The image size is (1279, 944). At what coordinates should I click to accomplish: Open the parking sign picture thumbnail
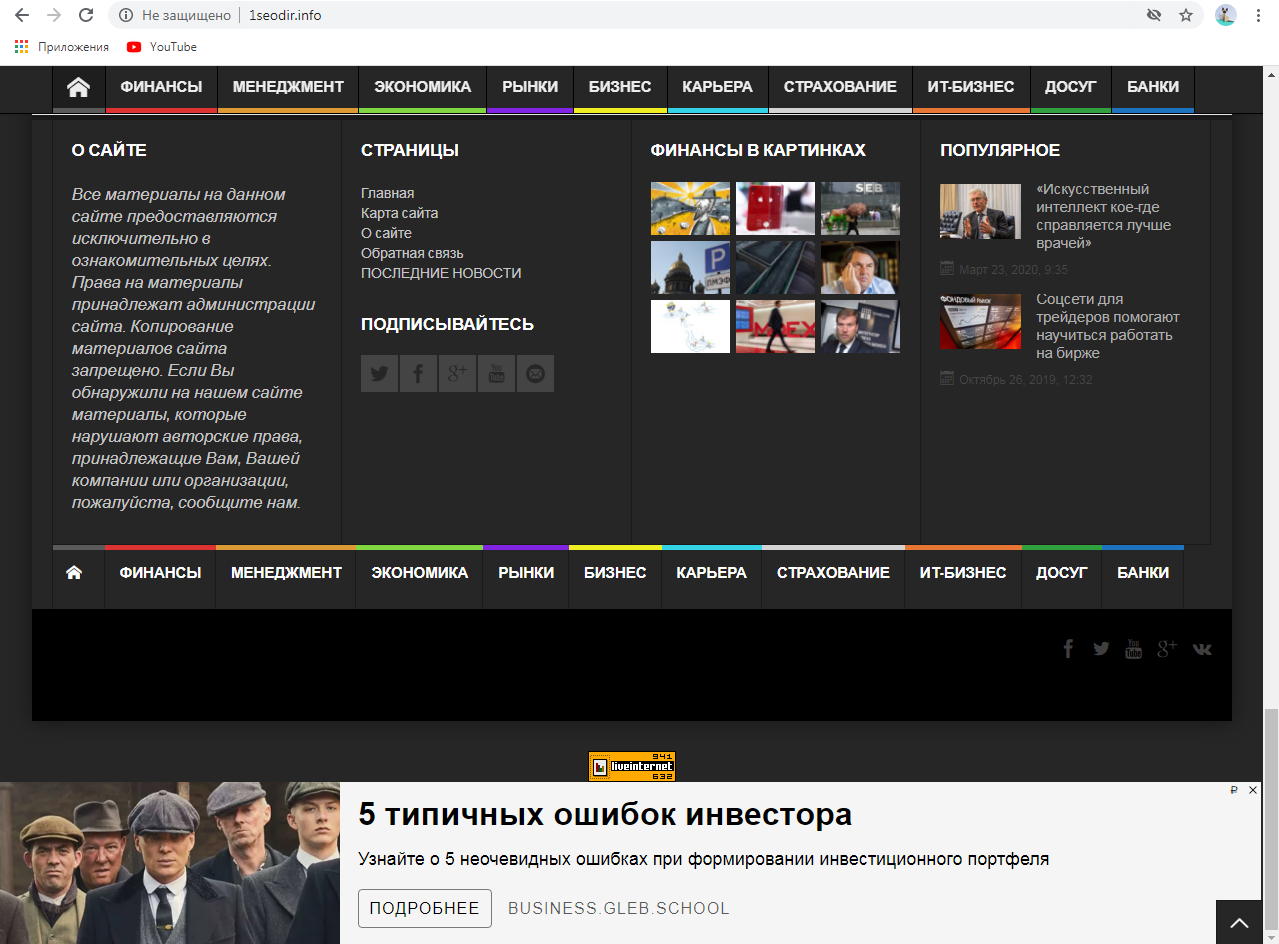(x=690, y=267)
